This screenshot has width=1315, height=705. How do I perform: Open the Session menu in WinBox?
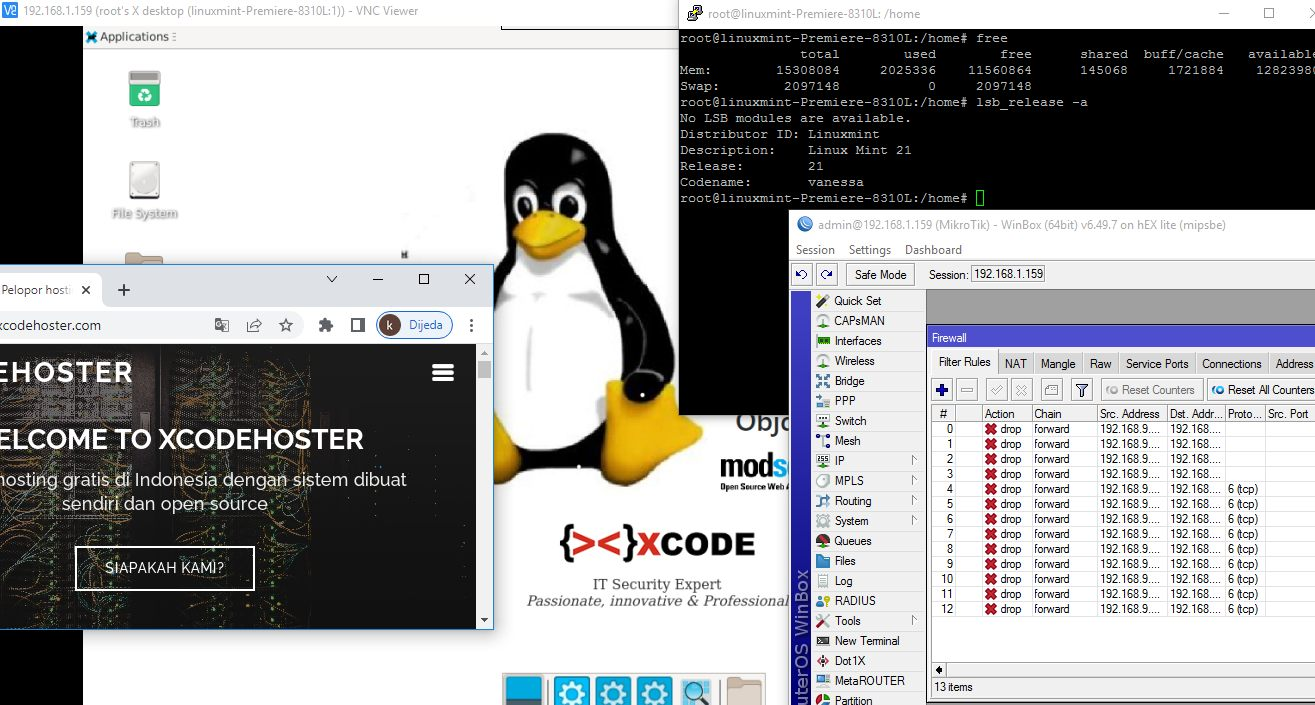815,250
